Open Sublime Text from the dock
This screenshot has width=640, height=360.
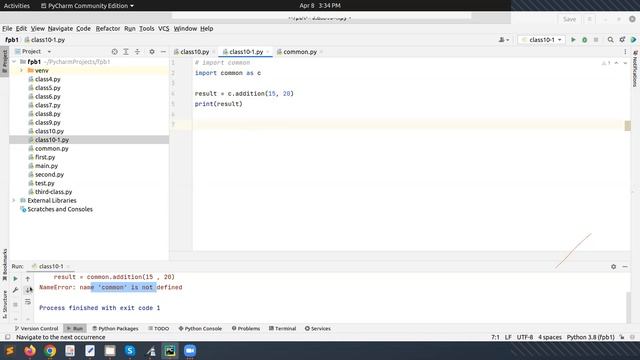[x=10, y=351]
